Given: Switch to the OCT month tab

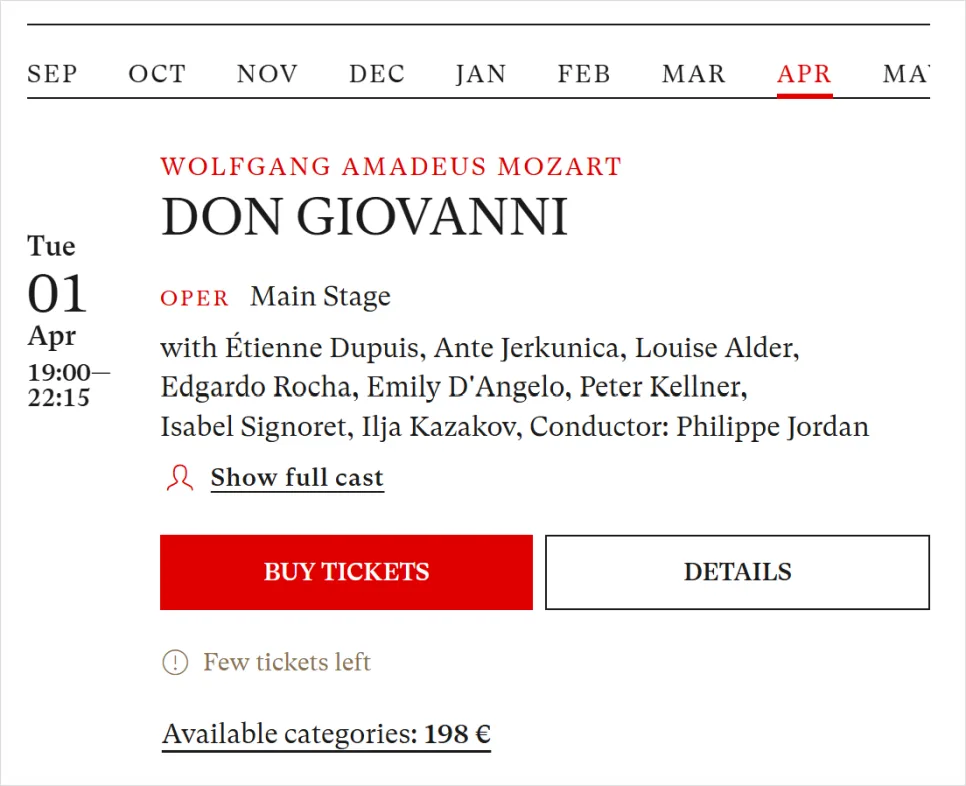Looking at the screenshot, I should click(x=157, y=74).
